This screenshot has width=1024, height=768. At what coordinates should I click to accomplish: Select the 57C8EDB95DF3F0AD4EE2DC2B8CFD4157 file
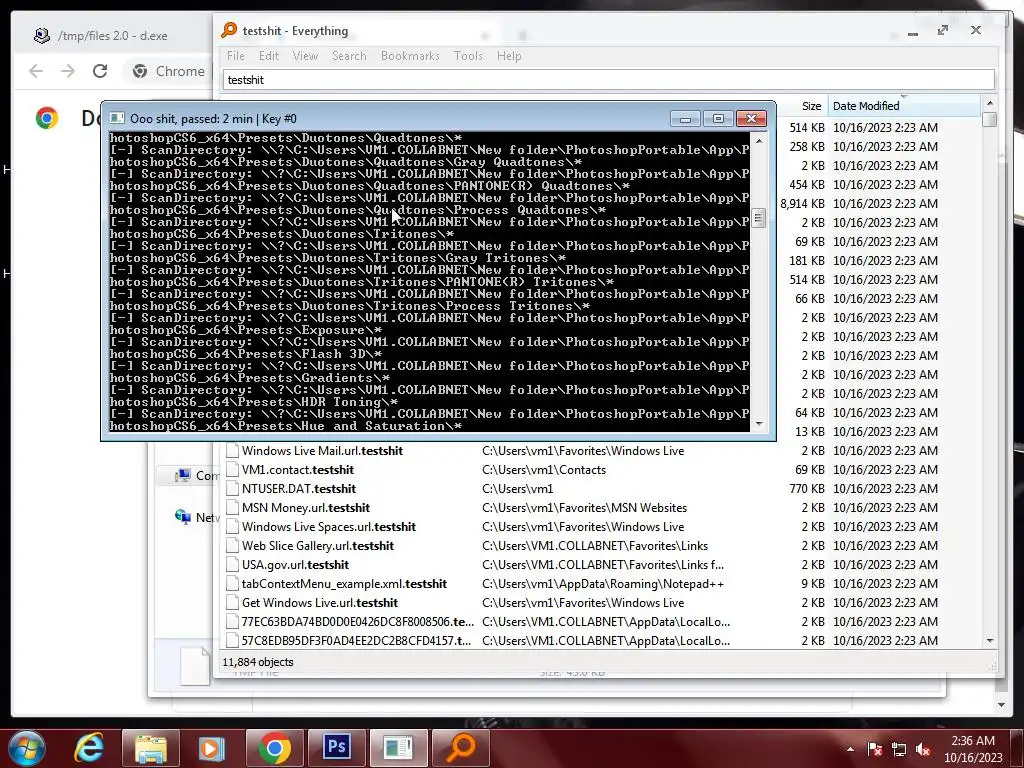click(x=356, y=640)
